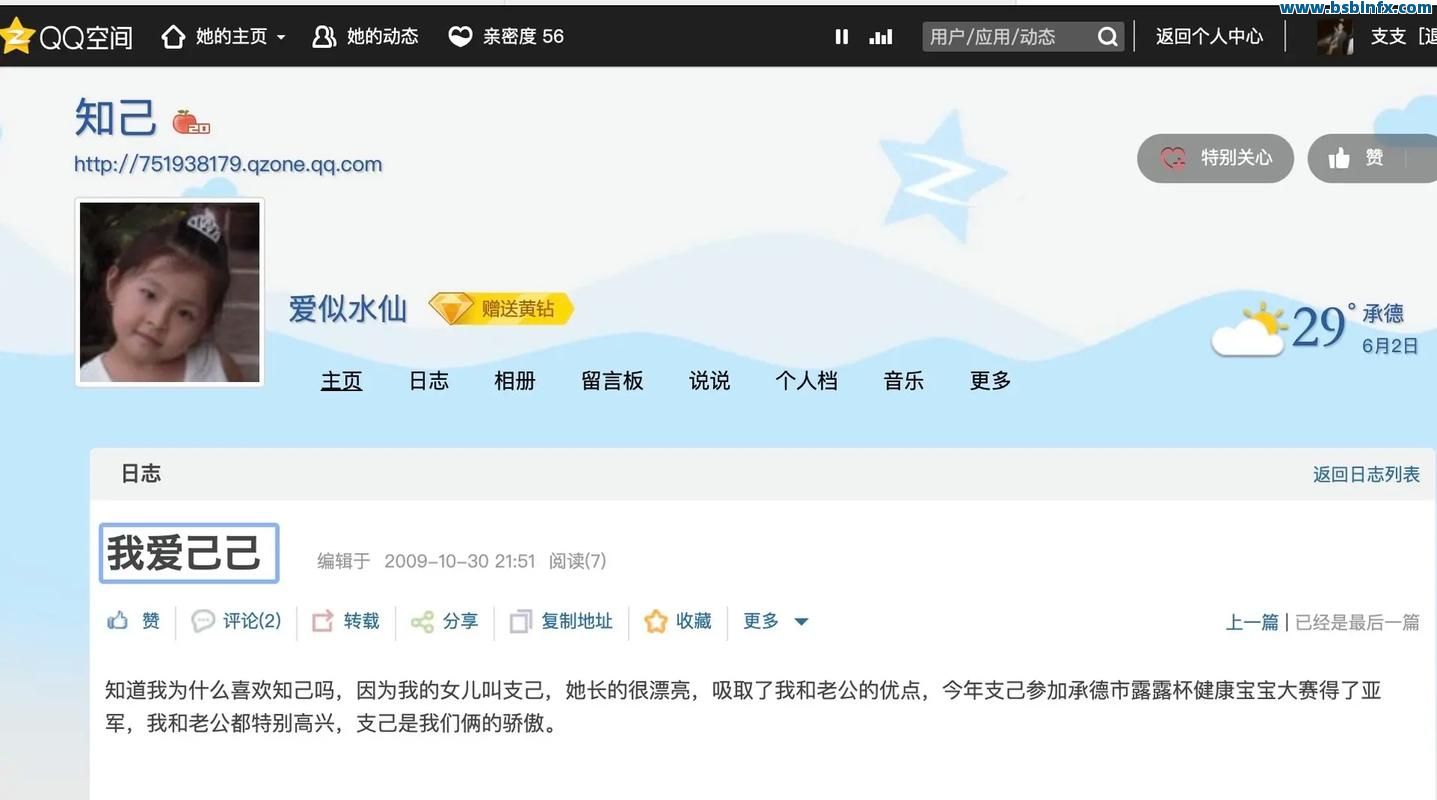Pause the background music in top bar
The width and height of the screenshot is (1437, 800).
pos(841,37)
